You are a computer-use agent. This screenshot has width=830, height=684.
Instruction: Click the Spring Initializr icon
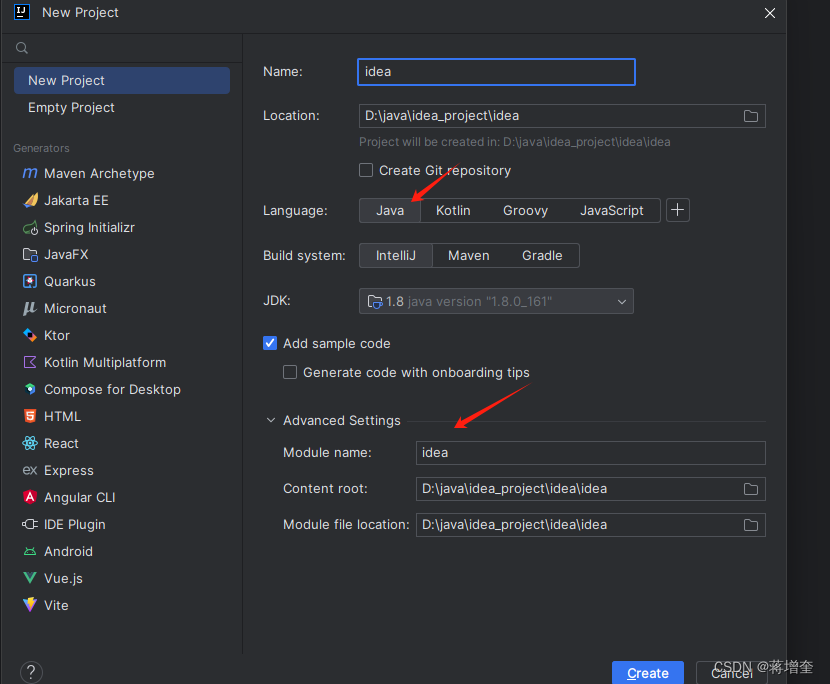(30, 228)
